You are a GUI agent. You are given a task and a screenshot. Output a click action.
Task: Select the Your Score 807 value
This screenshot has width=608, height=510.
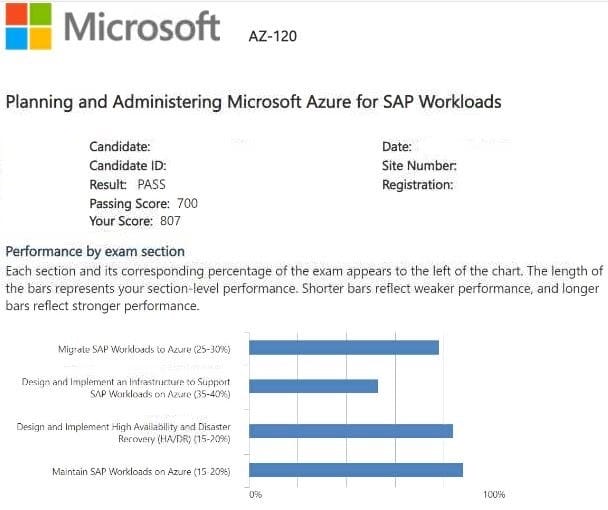[x=170, y=221]
